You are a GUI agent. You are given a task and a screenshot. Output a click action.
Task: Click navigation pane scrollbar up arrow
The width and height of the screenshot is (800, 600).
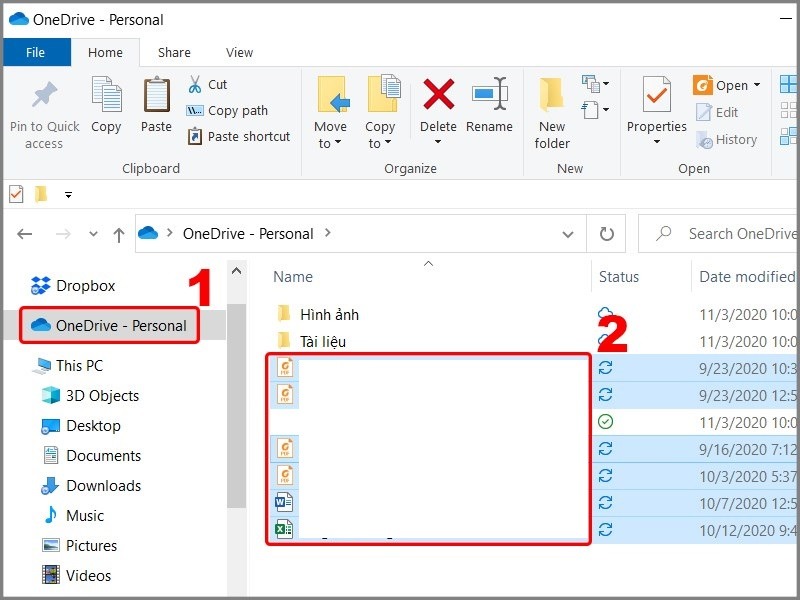236,271
